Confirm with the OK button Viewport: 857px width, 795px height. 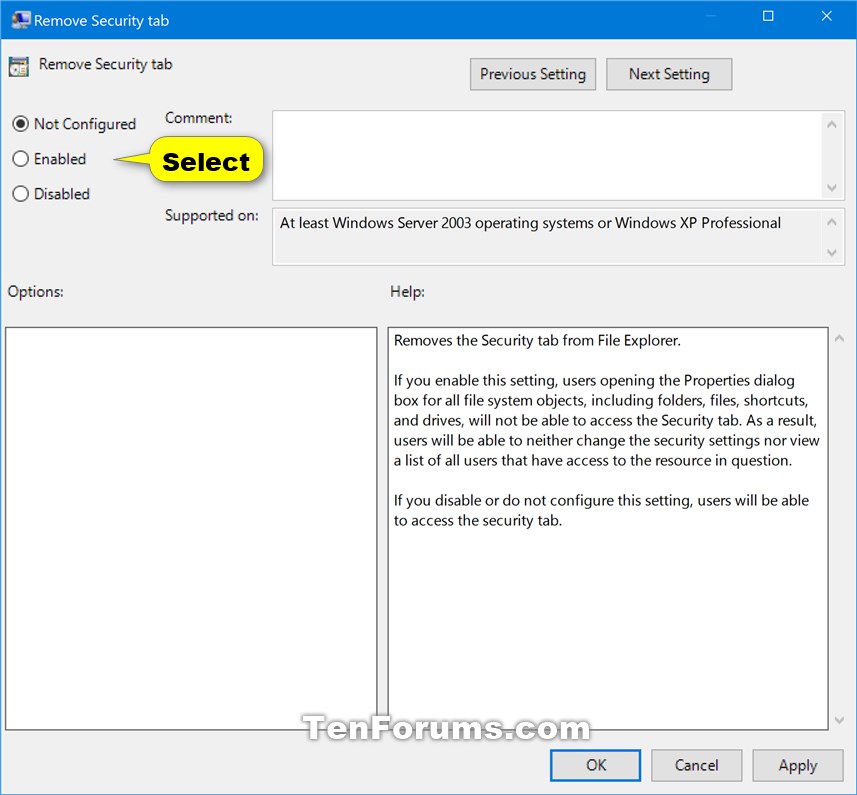point(595,765)
